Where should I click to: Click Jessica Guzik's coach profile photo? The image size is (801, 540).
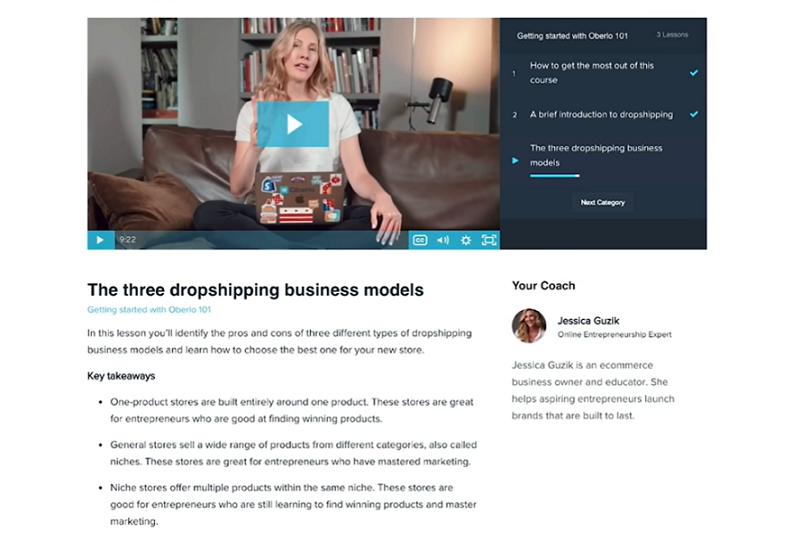click(x=529, y=325)
